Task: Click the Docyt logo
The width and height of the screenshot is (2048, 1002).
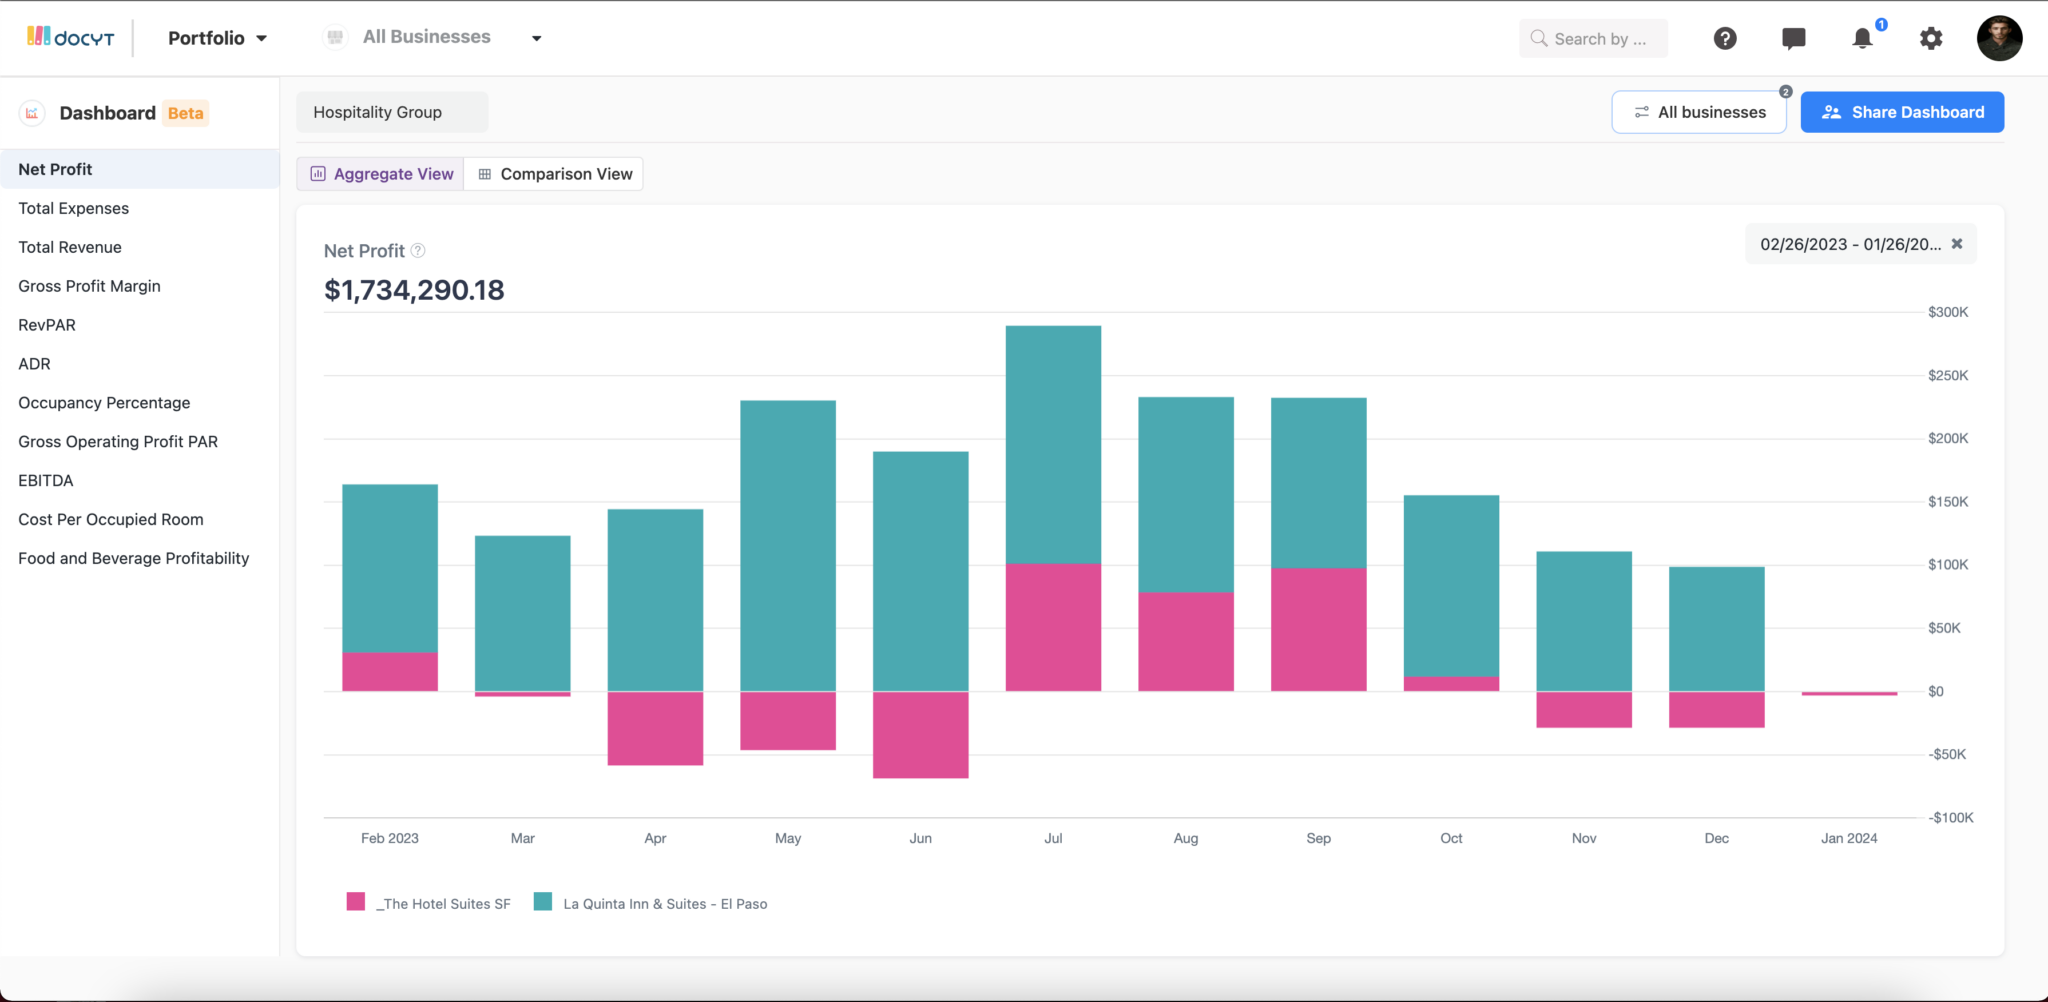Action: [67, 36]
